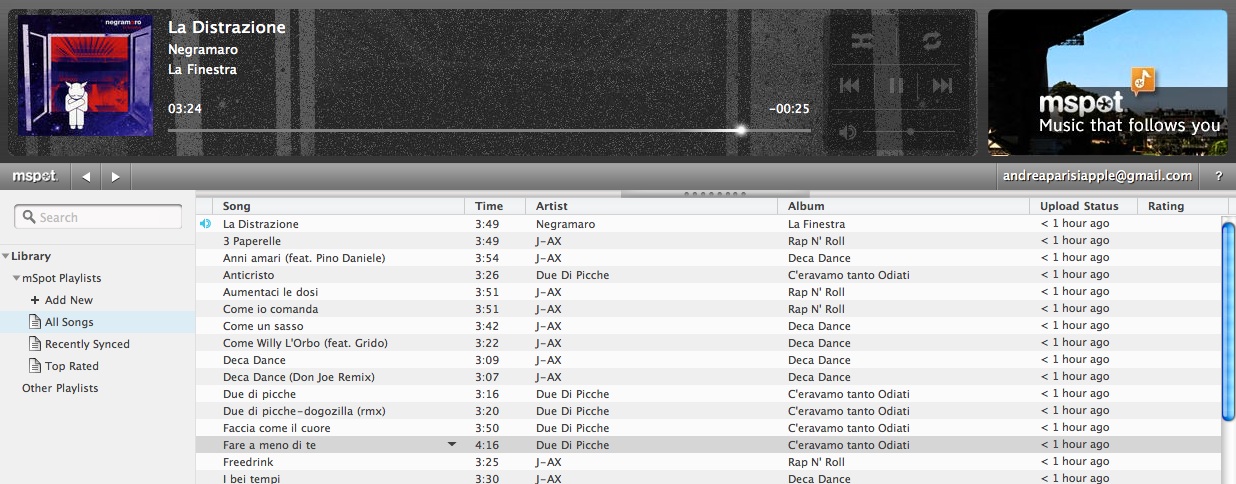1236x484 pixels.
Task: Click the La Finestra album cell in the list
Action: (816, 224)
